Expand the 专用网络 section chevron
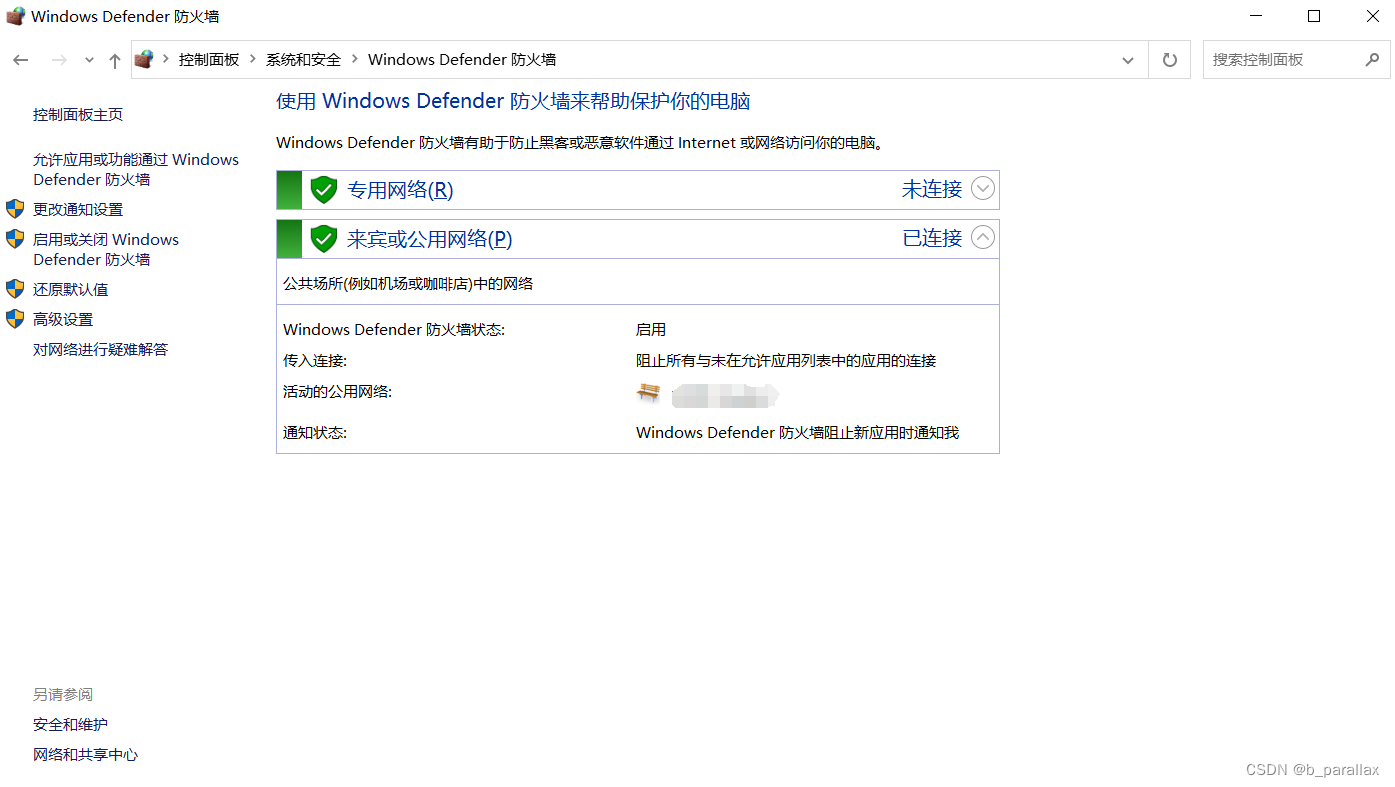Image resolution: width=1395 pixels, height=787 pixels. click(983, 188)
